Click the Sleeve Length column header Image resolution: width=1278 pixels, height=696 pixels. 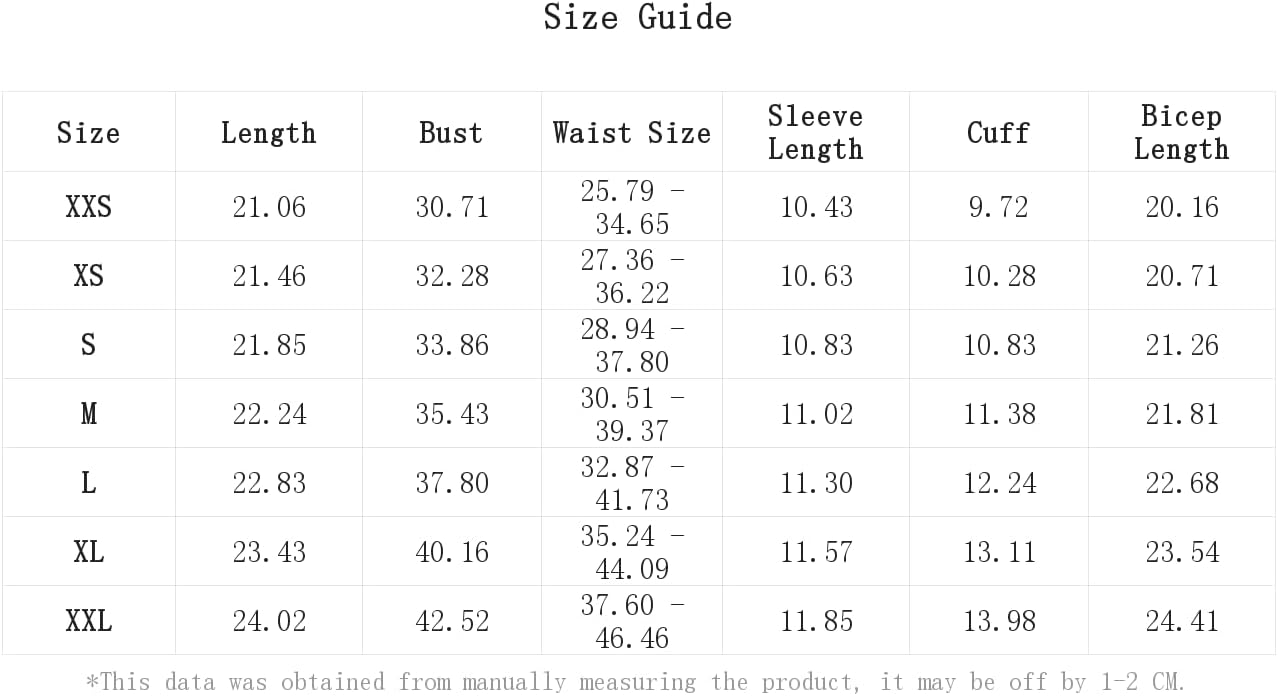click(x=815, y=132)
